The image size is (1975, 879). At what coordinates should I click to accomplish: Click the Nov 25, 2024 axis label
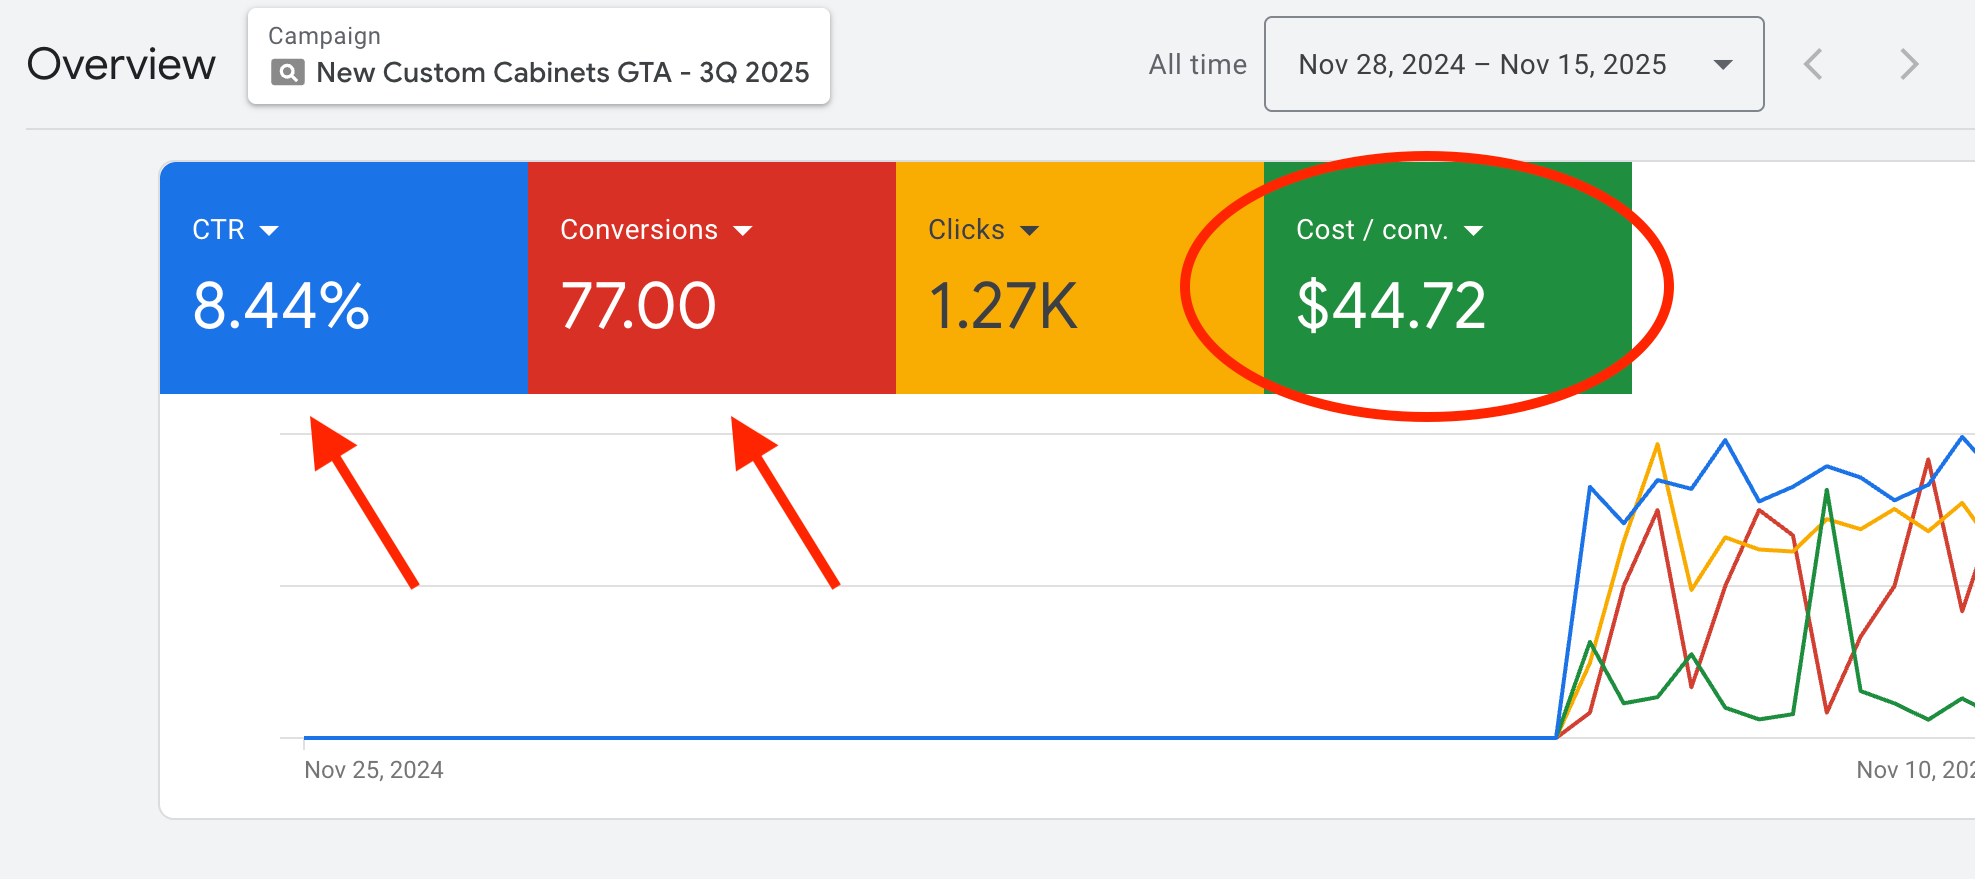[374, 770]
